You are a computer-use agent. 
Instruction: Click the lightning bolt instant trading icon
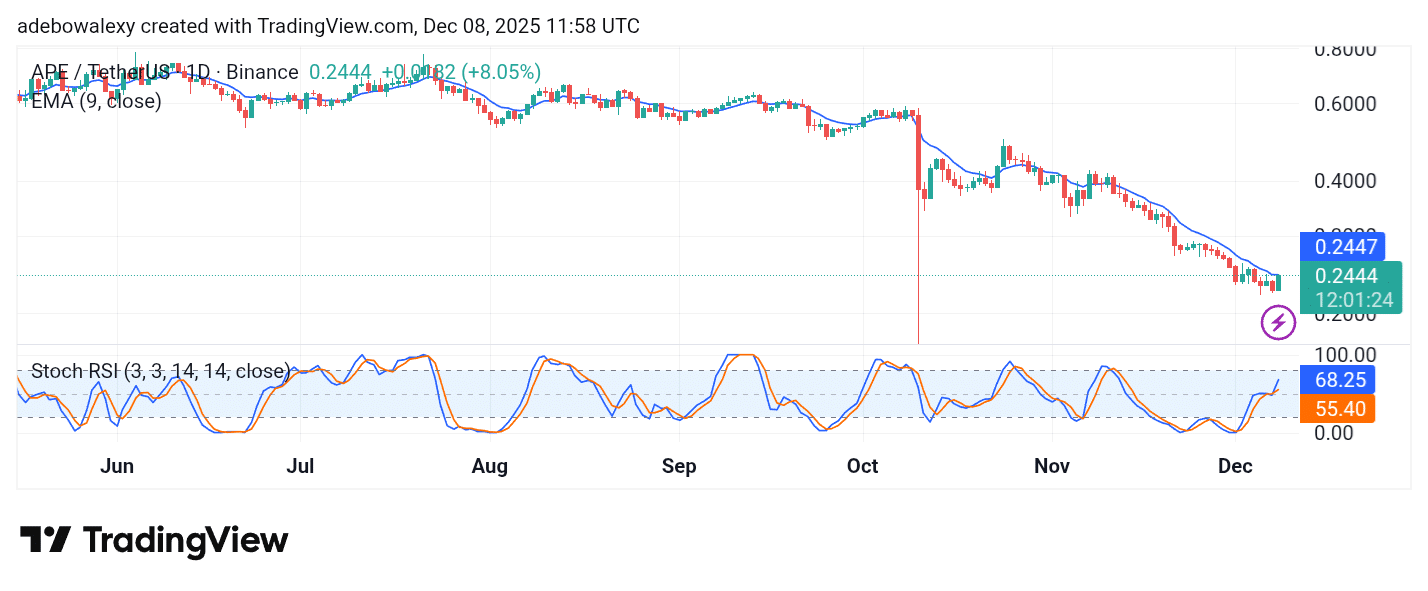tap(1277, 323)
